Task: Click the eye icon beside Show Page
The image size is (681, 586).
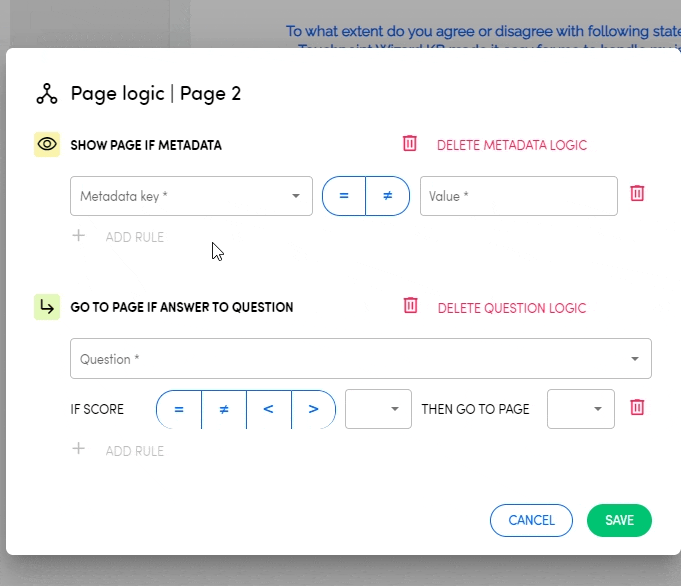Action: point(47,145)
